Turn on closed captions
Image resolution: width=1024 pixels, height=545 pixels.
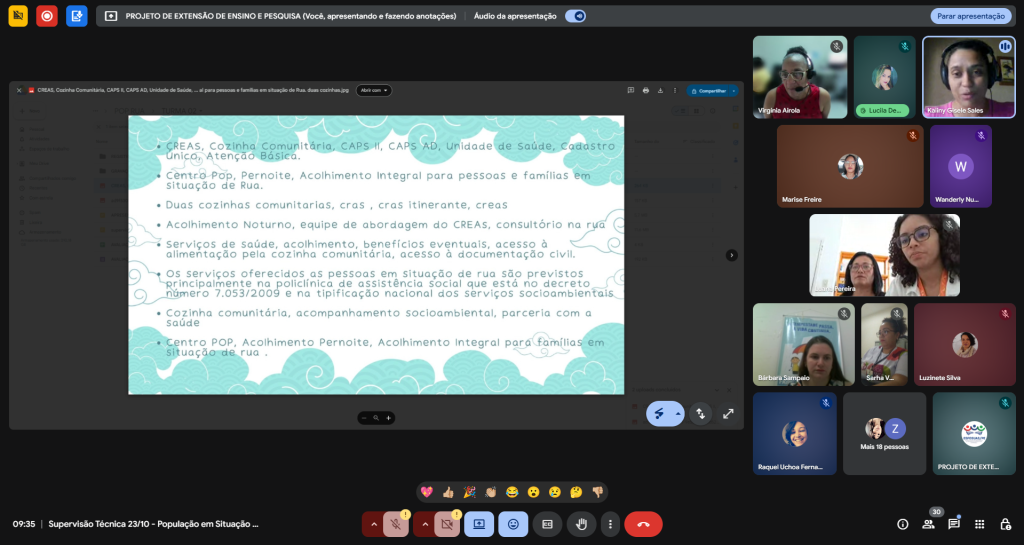tap(547, 524)
